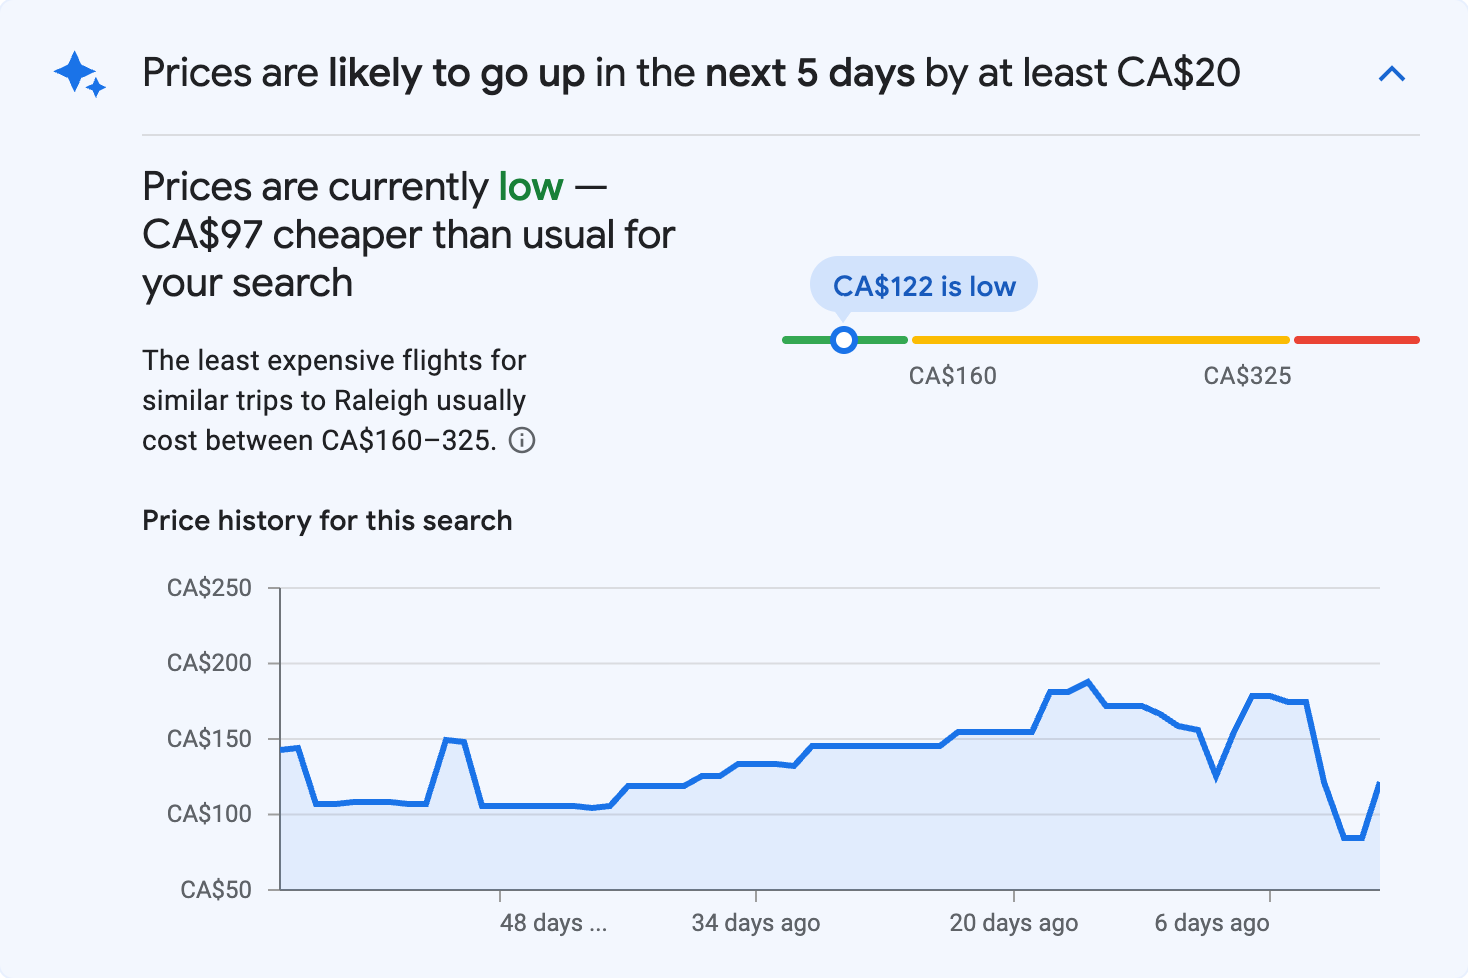Open details for CA$122 price indicator
1468x978 pixels.
tap(923, 285)
